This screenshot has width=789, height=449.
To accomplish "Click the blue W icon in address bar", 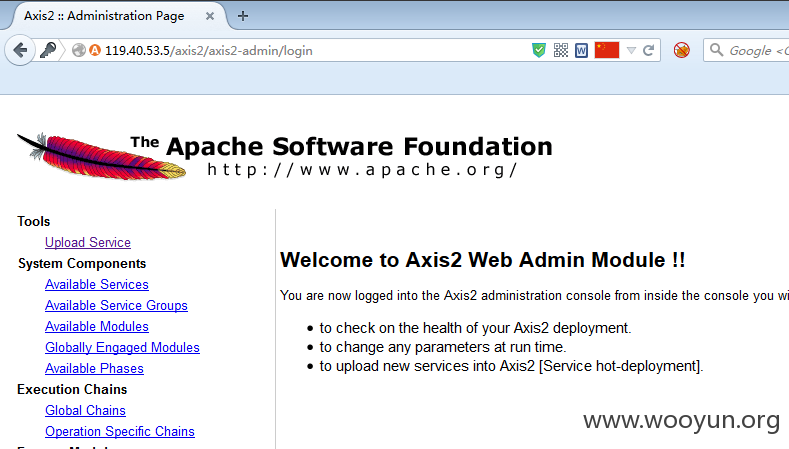I will (582, 50).
